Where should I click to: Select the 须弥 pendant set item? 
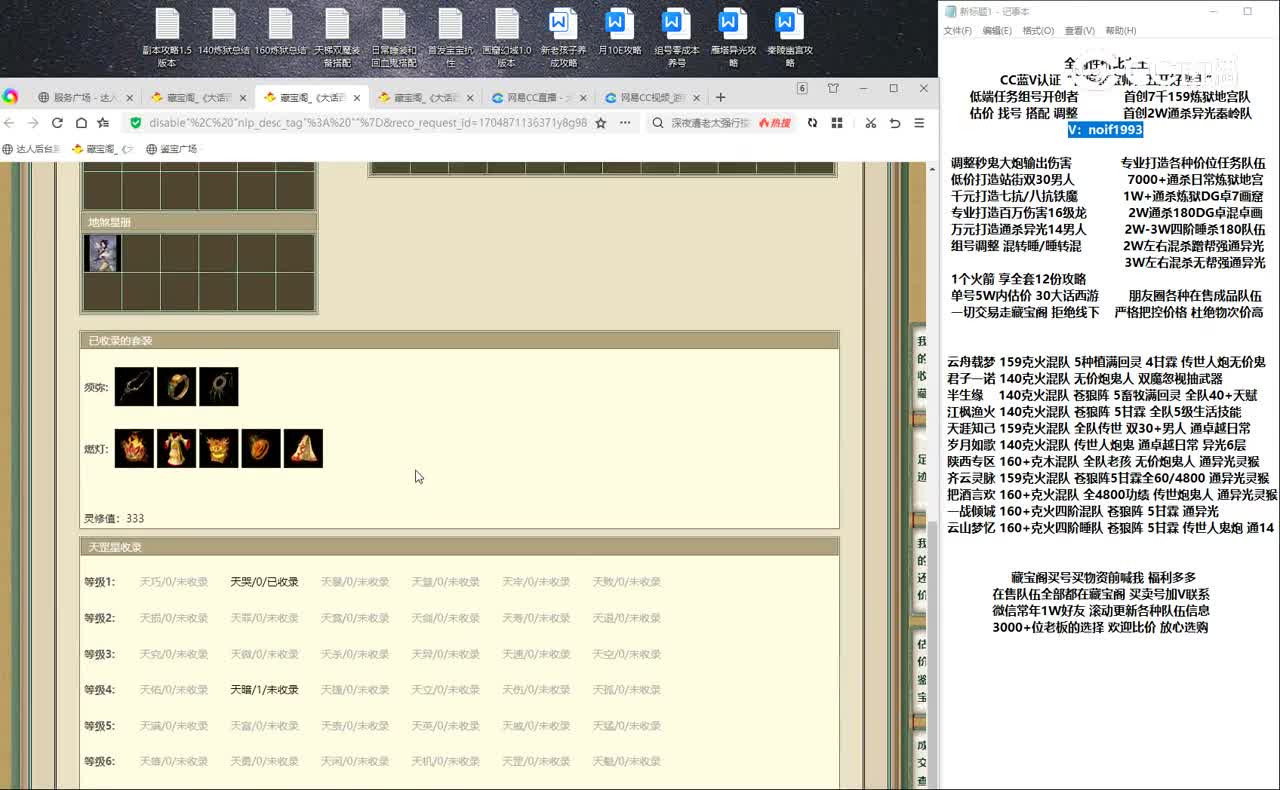[x=219, y=387]
